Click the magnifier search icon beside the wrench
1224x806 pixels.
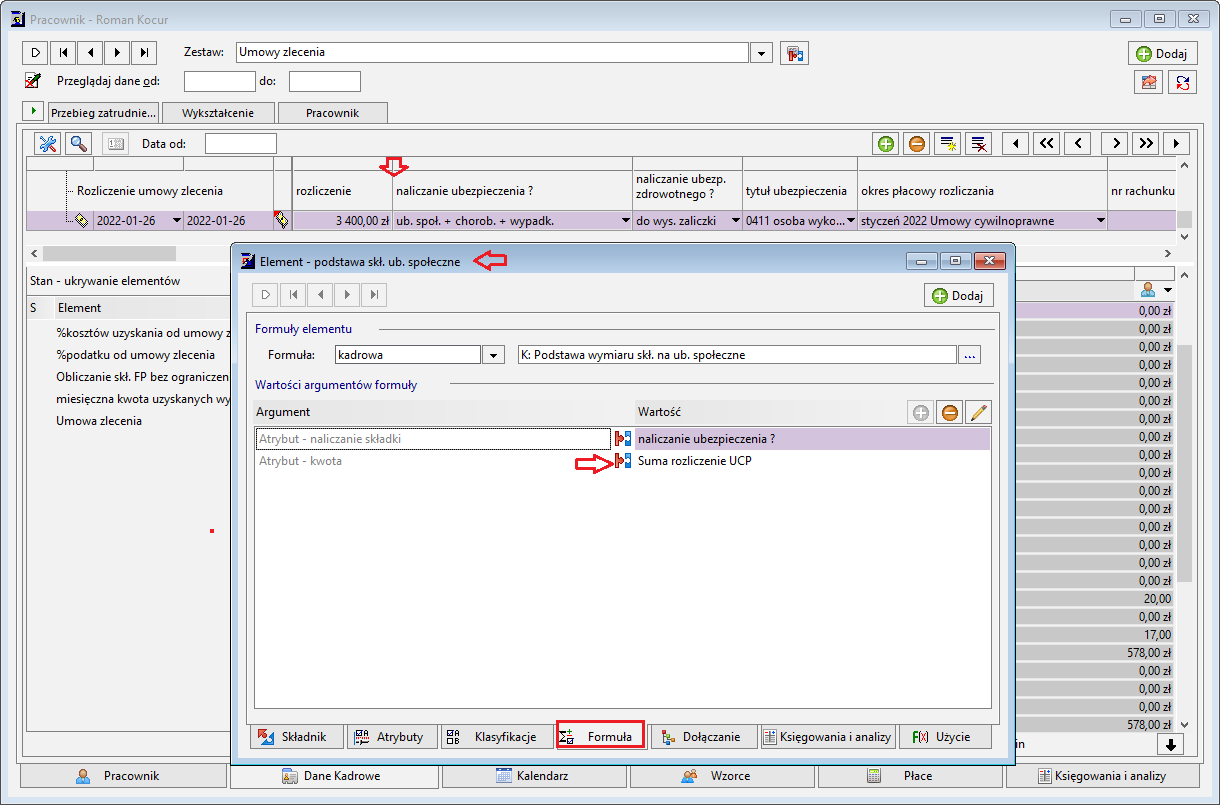(x=77, y=143)
